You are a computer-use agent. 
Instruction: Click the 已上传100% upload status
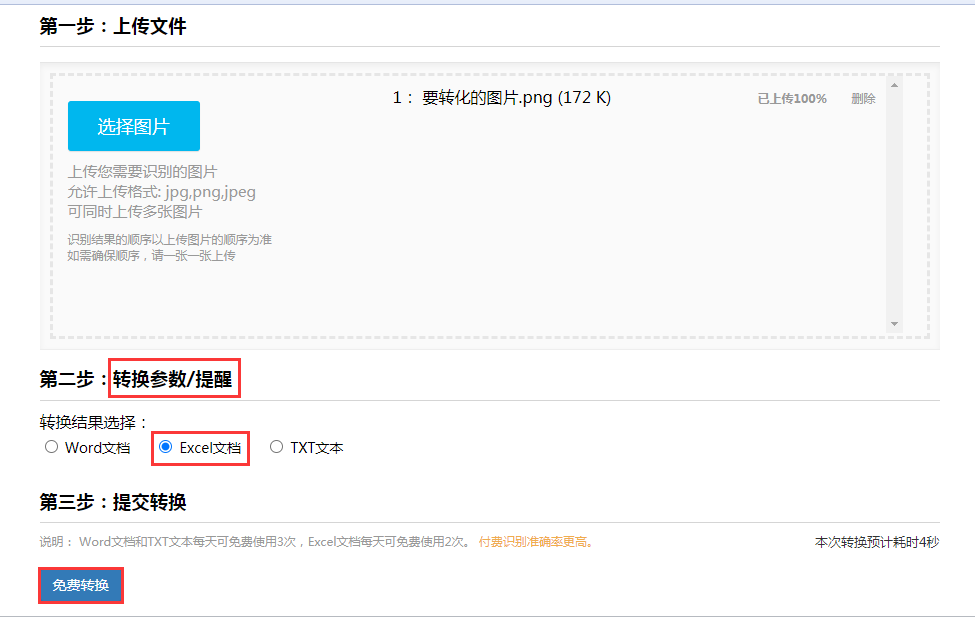[792, 98]
